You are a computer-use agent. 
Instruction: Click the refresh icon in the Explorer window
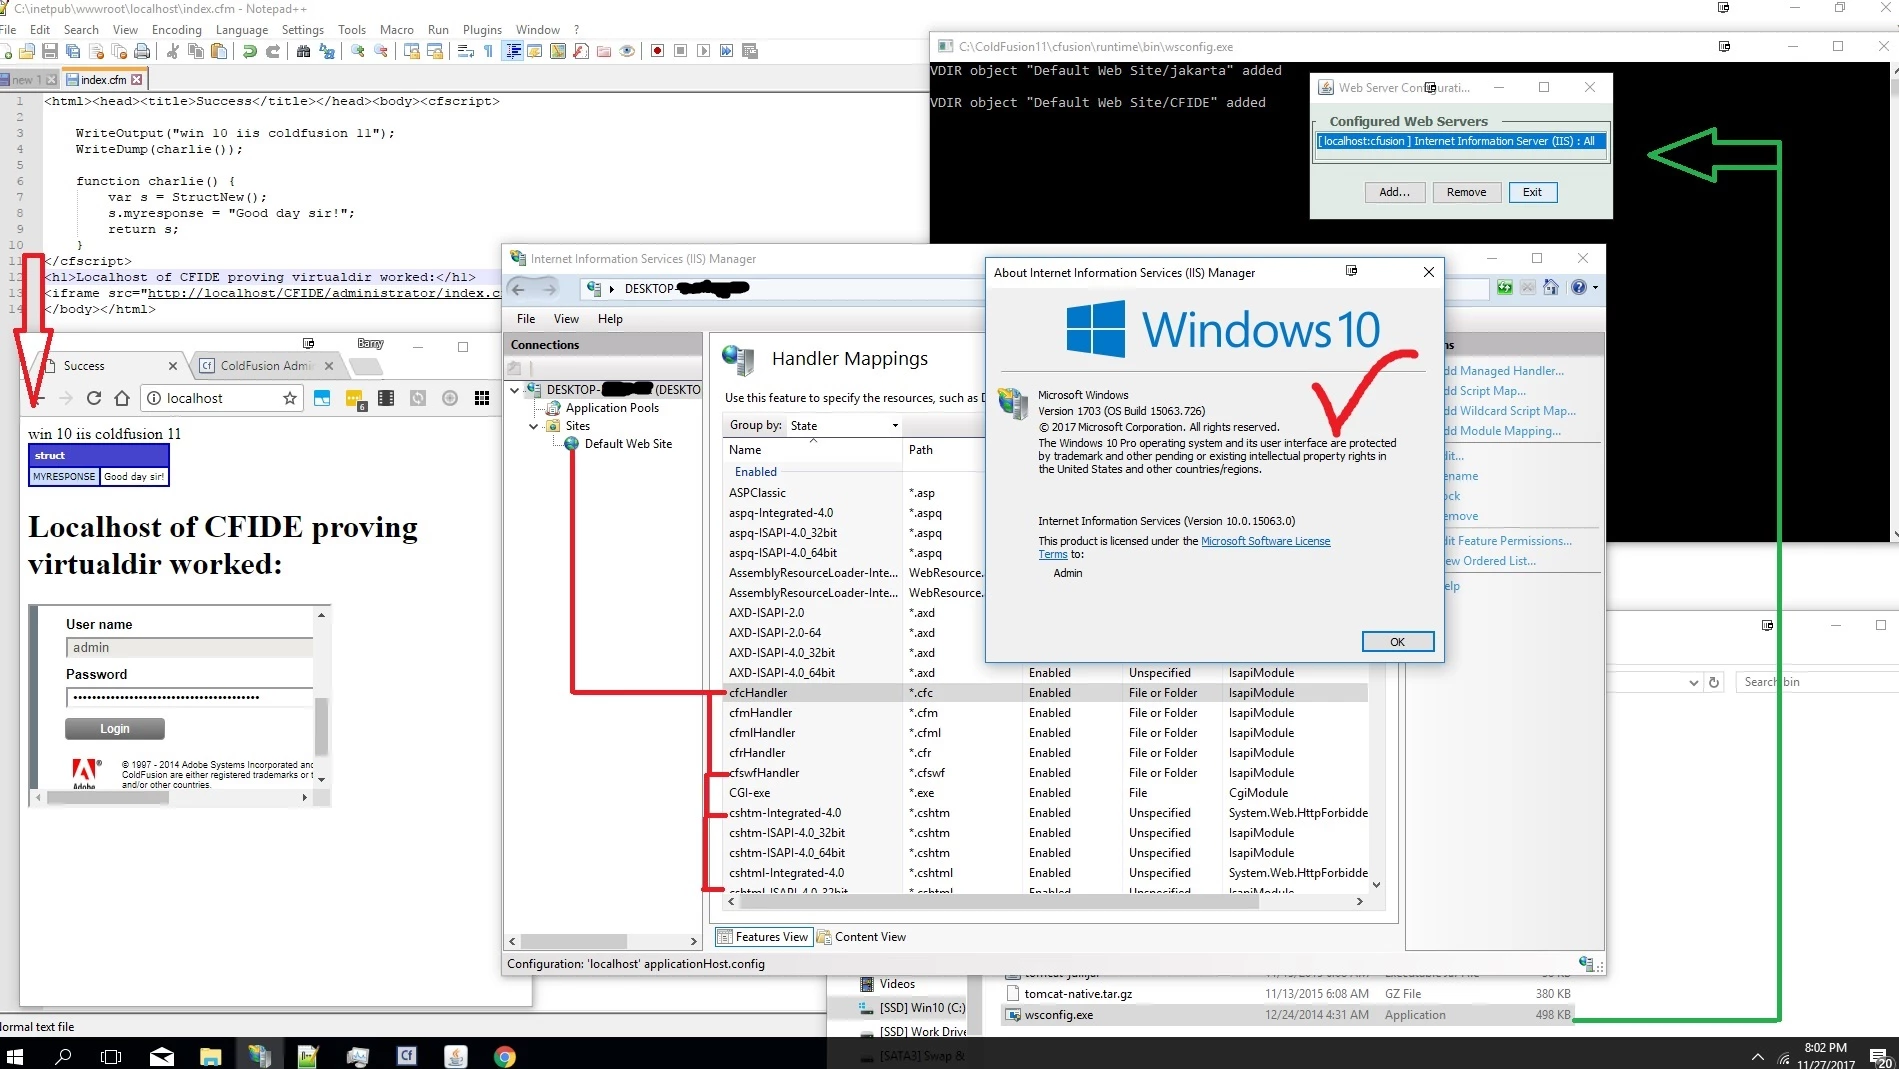[1714, 682]
